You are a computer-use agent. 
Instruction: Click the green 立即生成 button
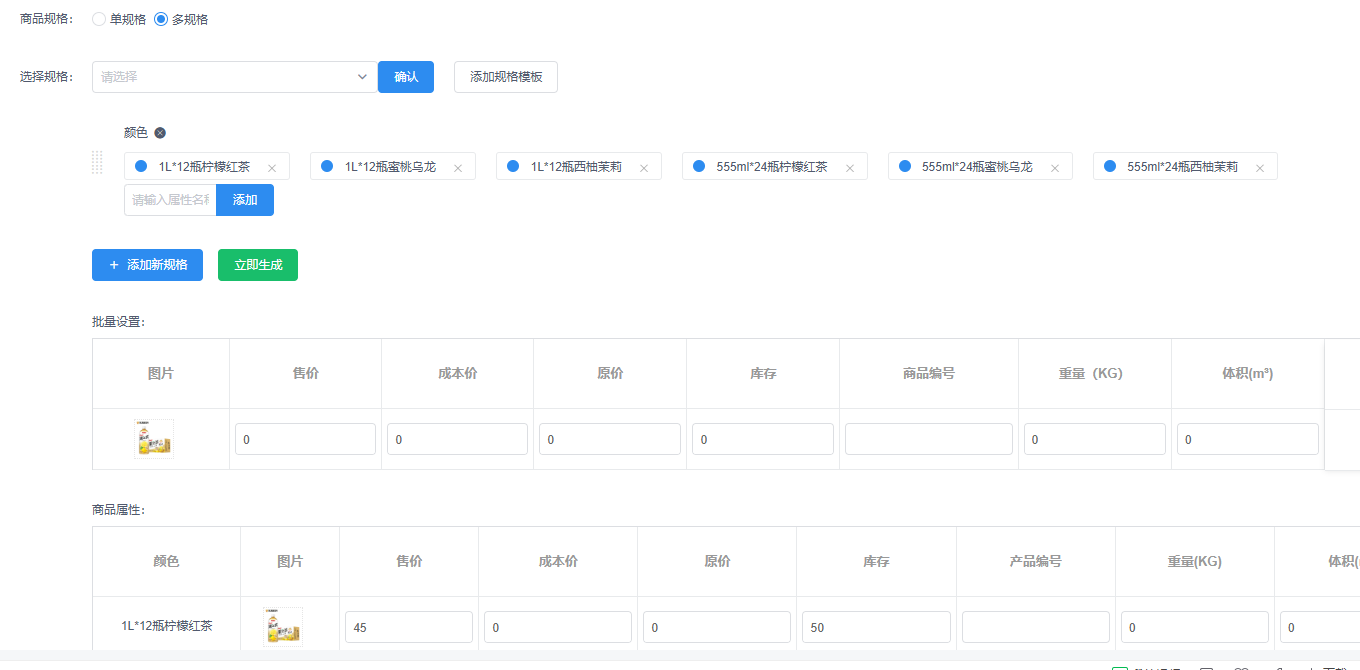click(258, 265)
